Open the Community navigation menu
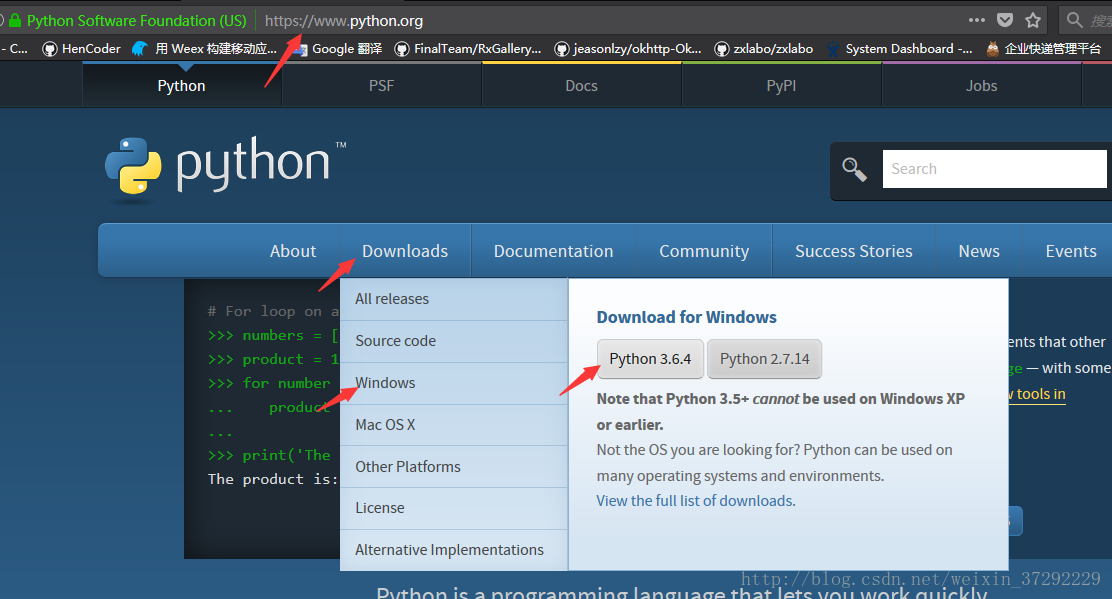Image resolution: width=1112 pixels, height=599 pixels. 704,251
